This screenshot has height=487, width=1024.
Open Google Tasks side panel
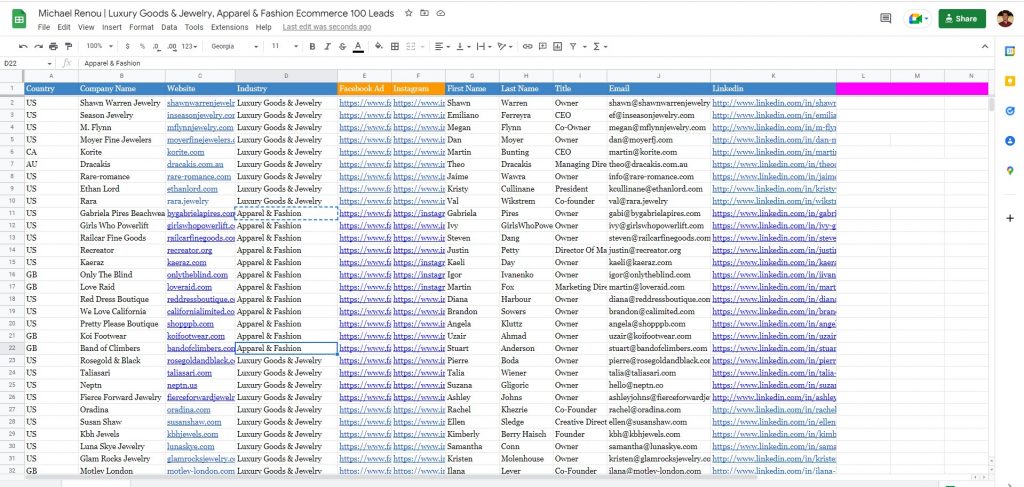point(1010,111)
